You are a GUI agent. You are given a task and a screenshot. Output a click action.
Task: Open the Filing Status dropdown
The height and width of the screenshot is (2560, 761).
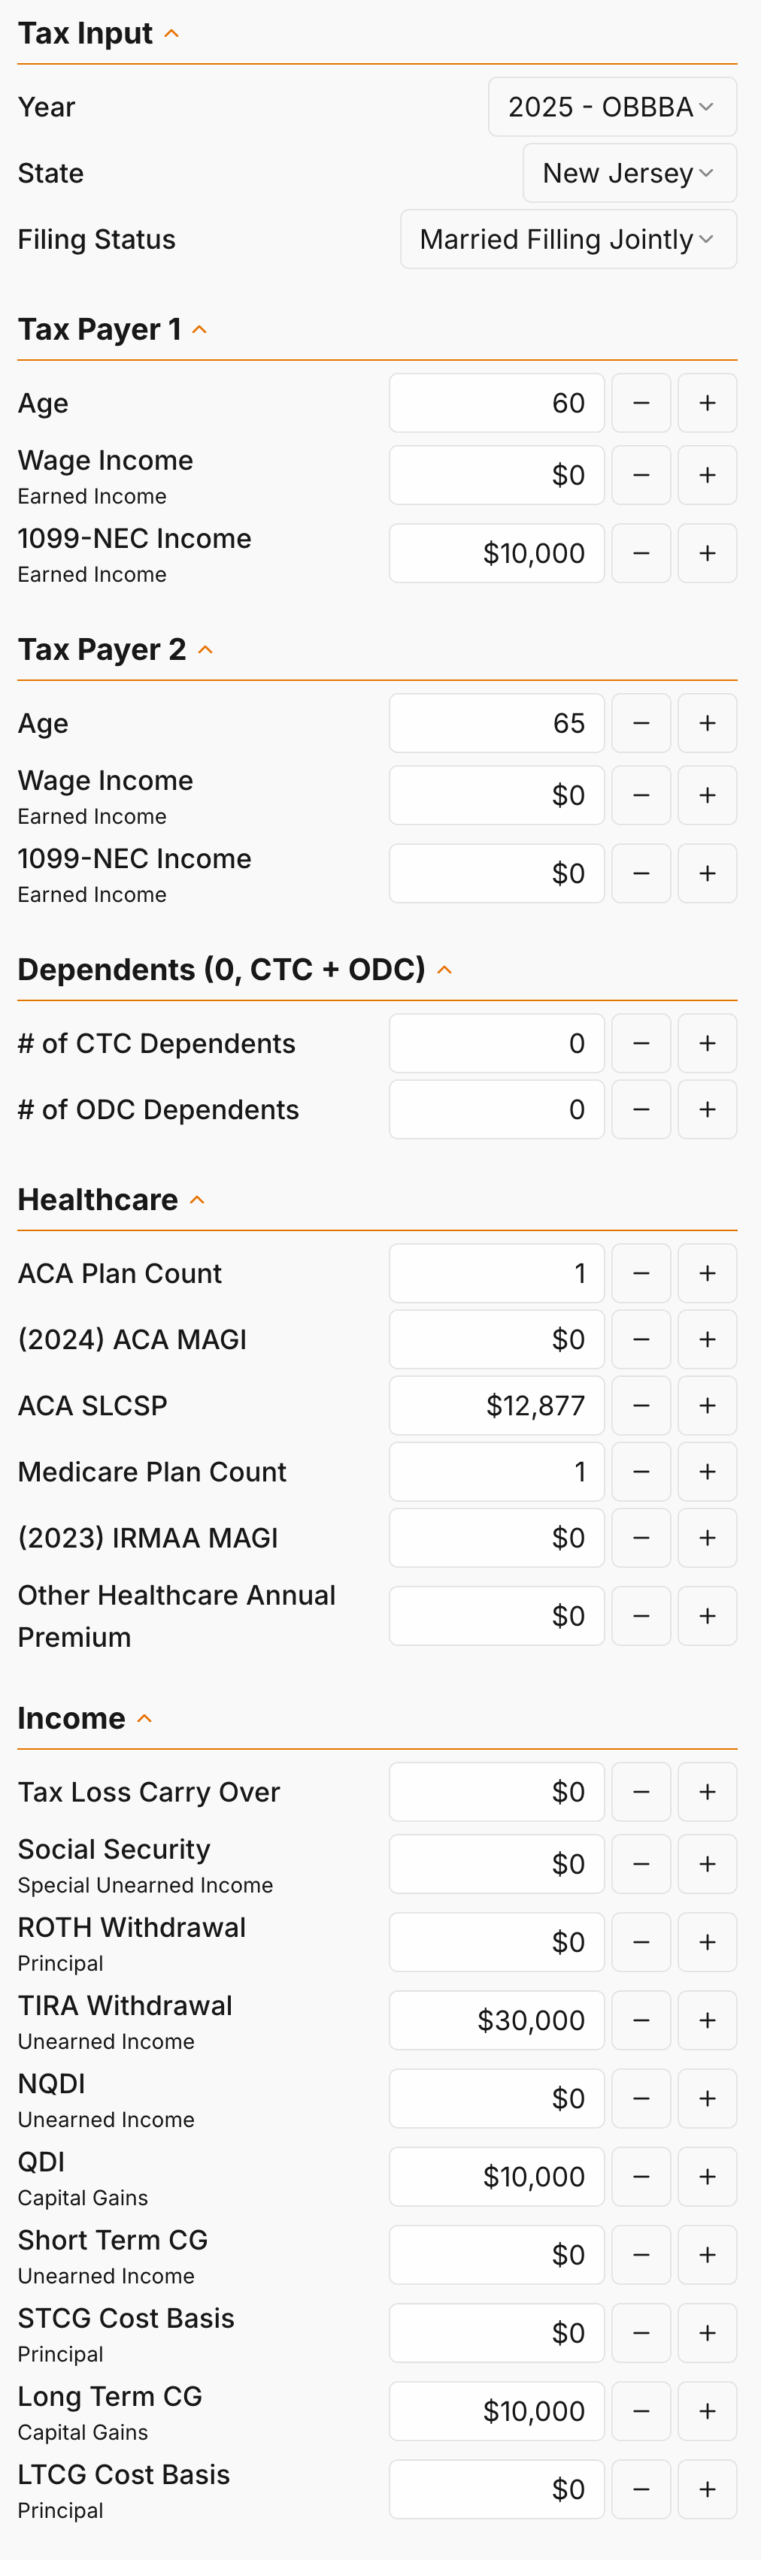coord(568,239)
